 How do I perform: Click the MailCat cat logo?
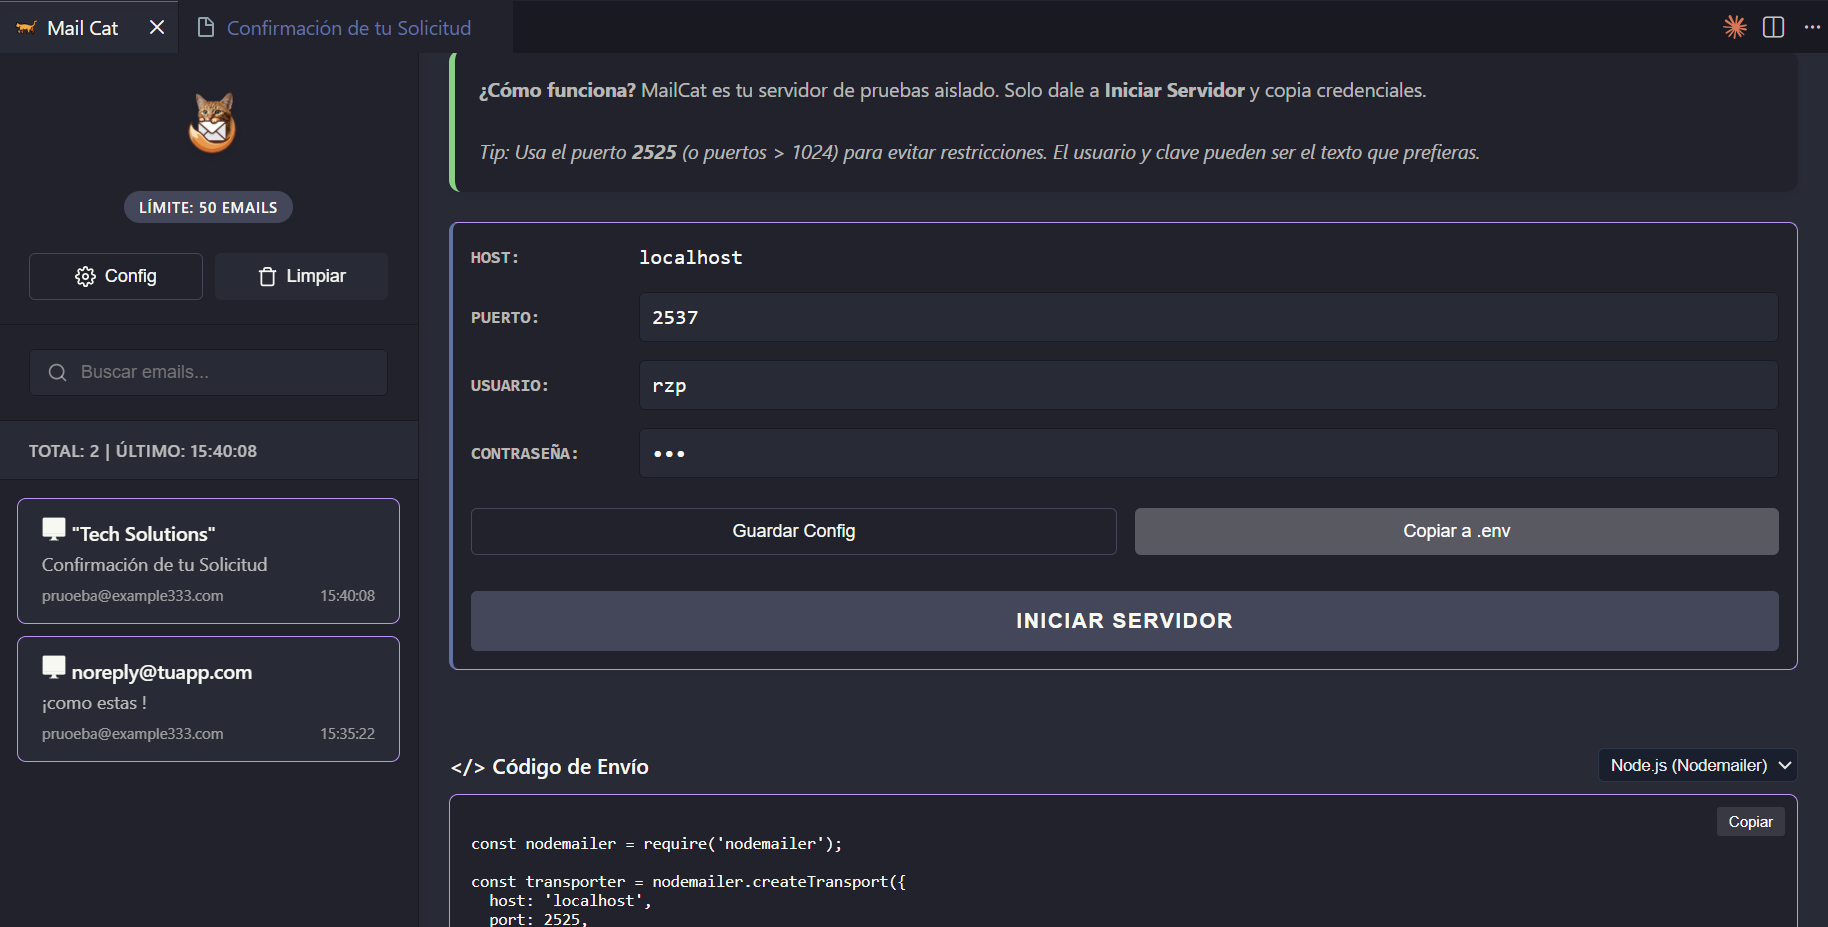click(x=212, y=123)
